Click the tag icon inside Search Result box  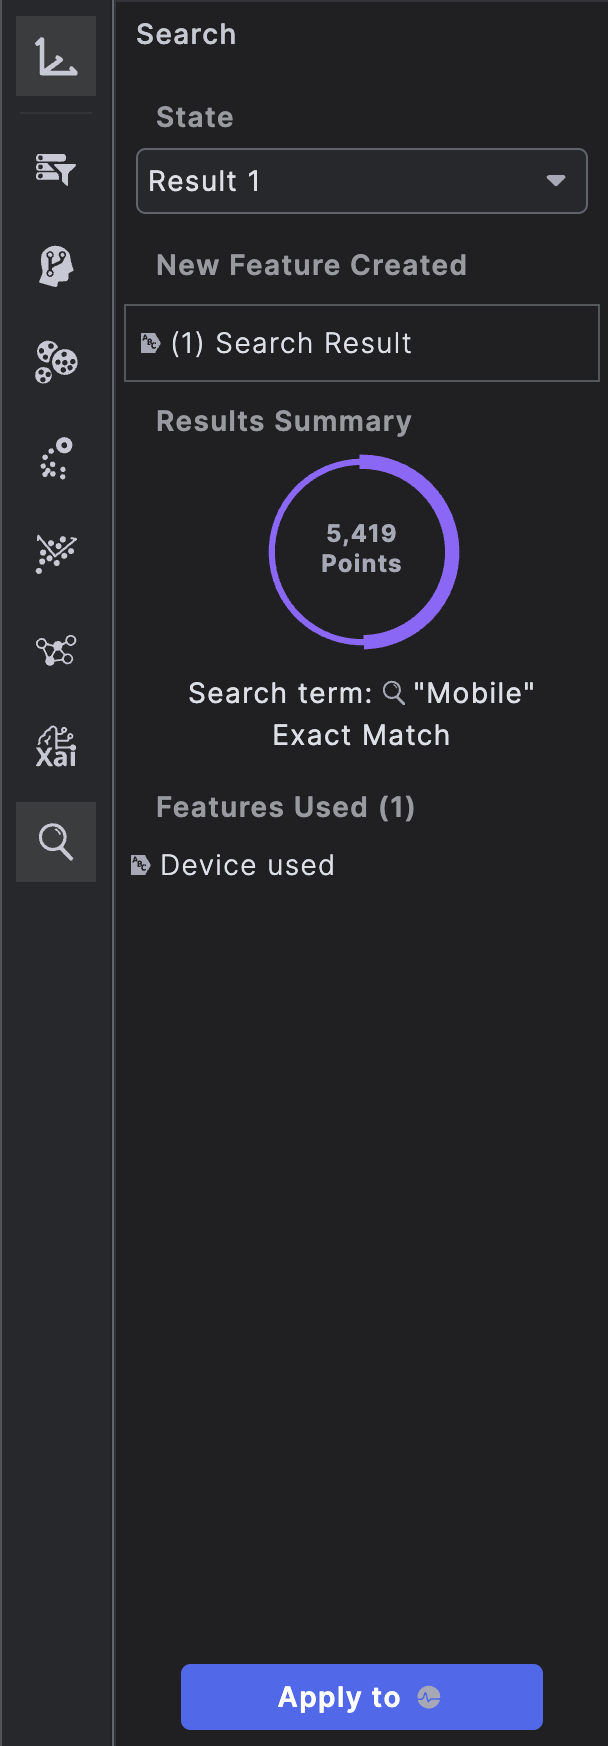coord(152,342)
